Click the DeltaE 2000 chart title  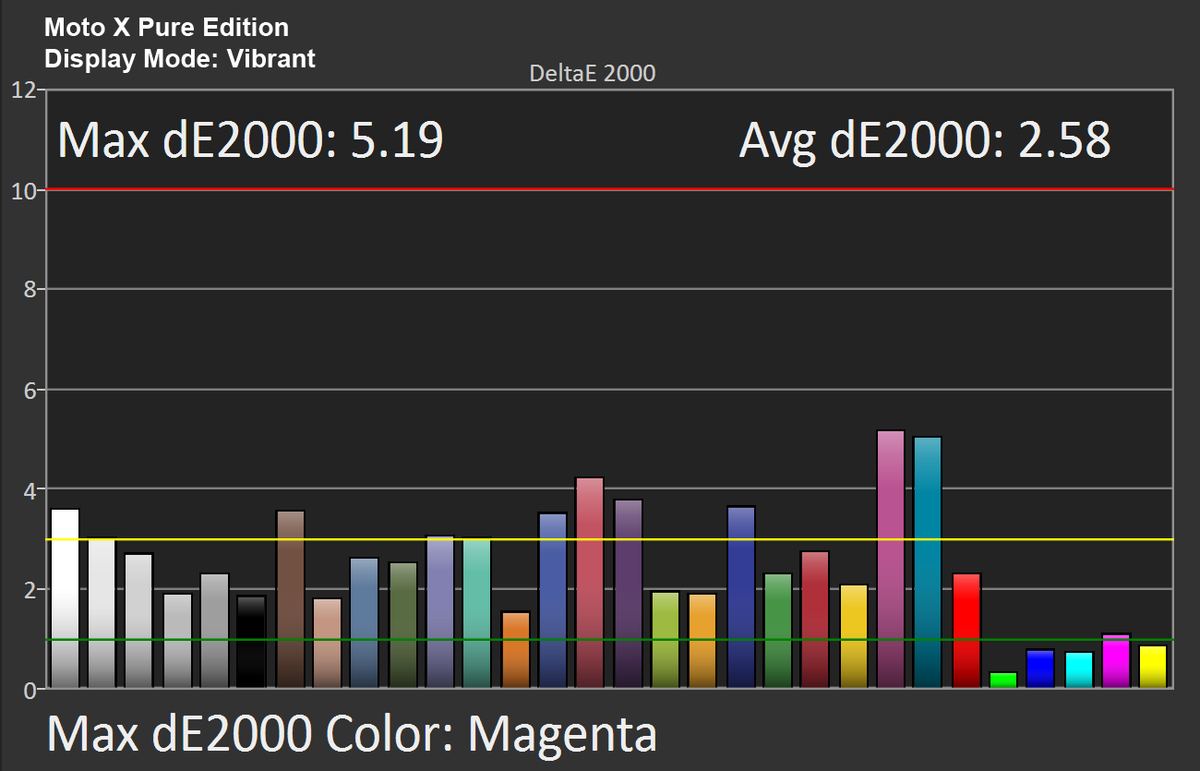592,73
